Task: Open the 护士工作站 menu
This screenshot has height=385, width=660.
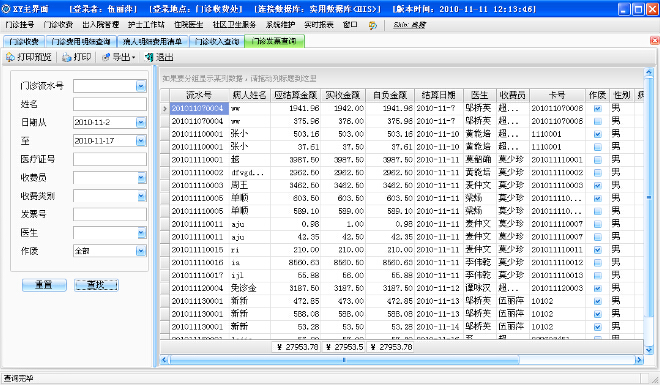Action: click(x=146, y=25)
